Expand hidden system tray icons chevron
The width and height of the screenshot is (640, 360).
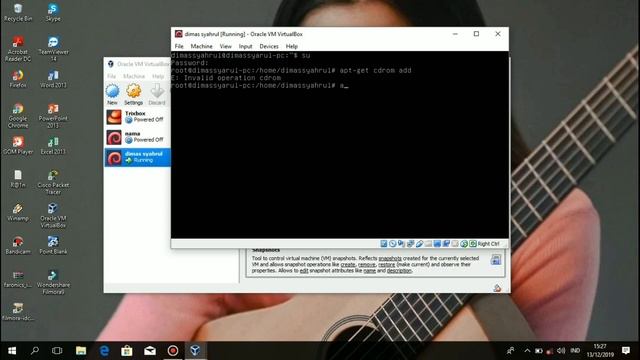pos(527,351)
